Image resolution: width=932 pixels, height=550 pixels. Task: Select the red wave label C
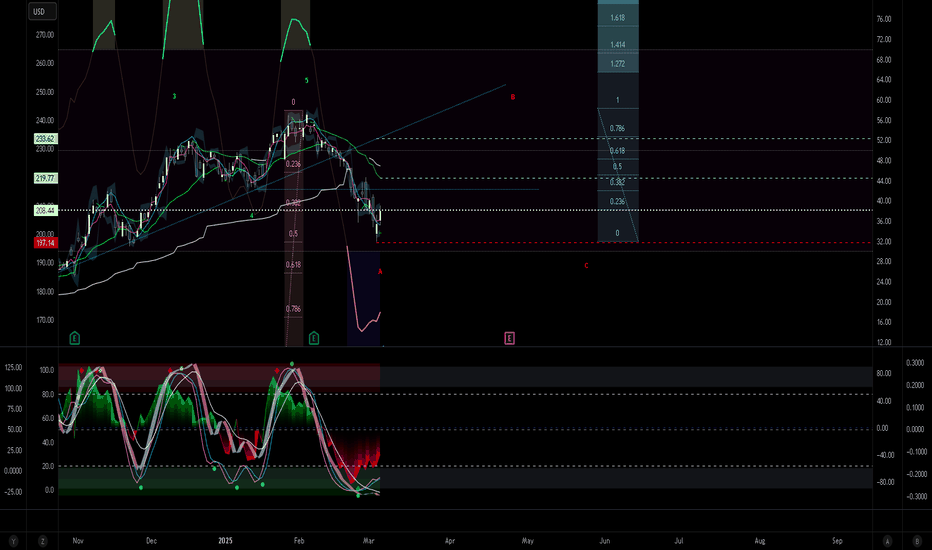click(586, 266)
